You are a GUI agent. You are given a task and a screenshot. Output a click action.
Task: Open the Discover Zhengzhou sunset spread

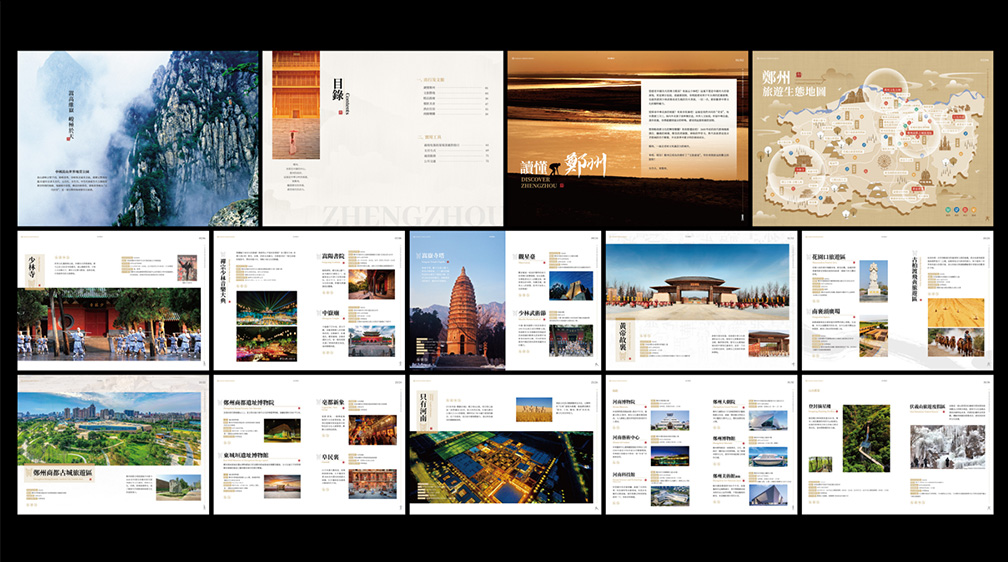628,138
